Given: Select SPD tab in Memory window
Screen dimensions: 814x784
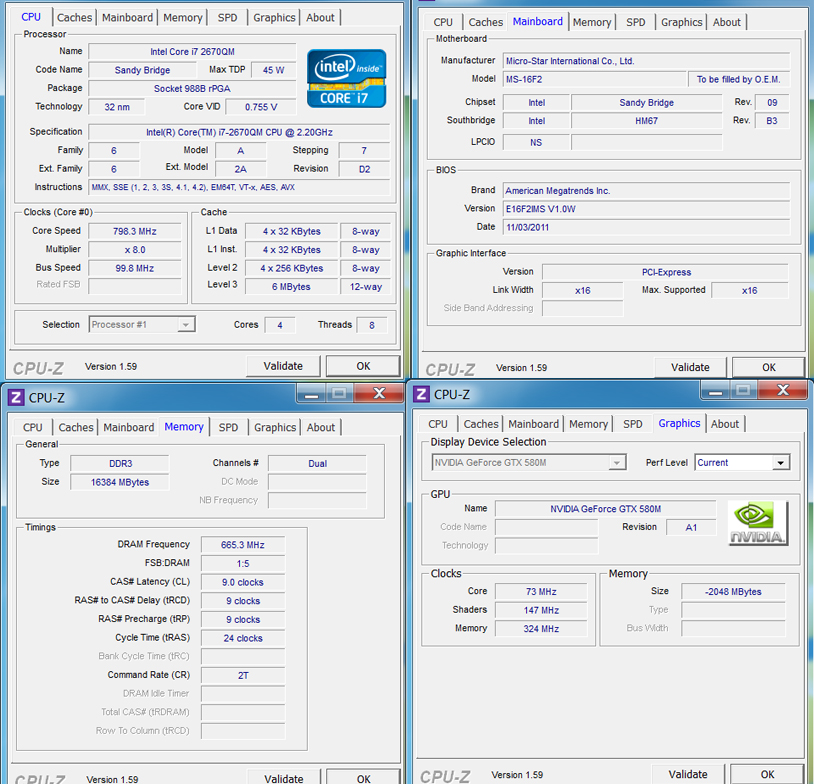Looking at the screenshot, I should point(228,427).
